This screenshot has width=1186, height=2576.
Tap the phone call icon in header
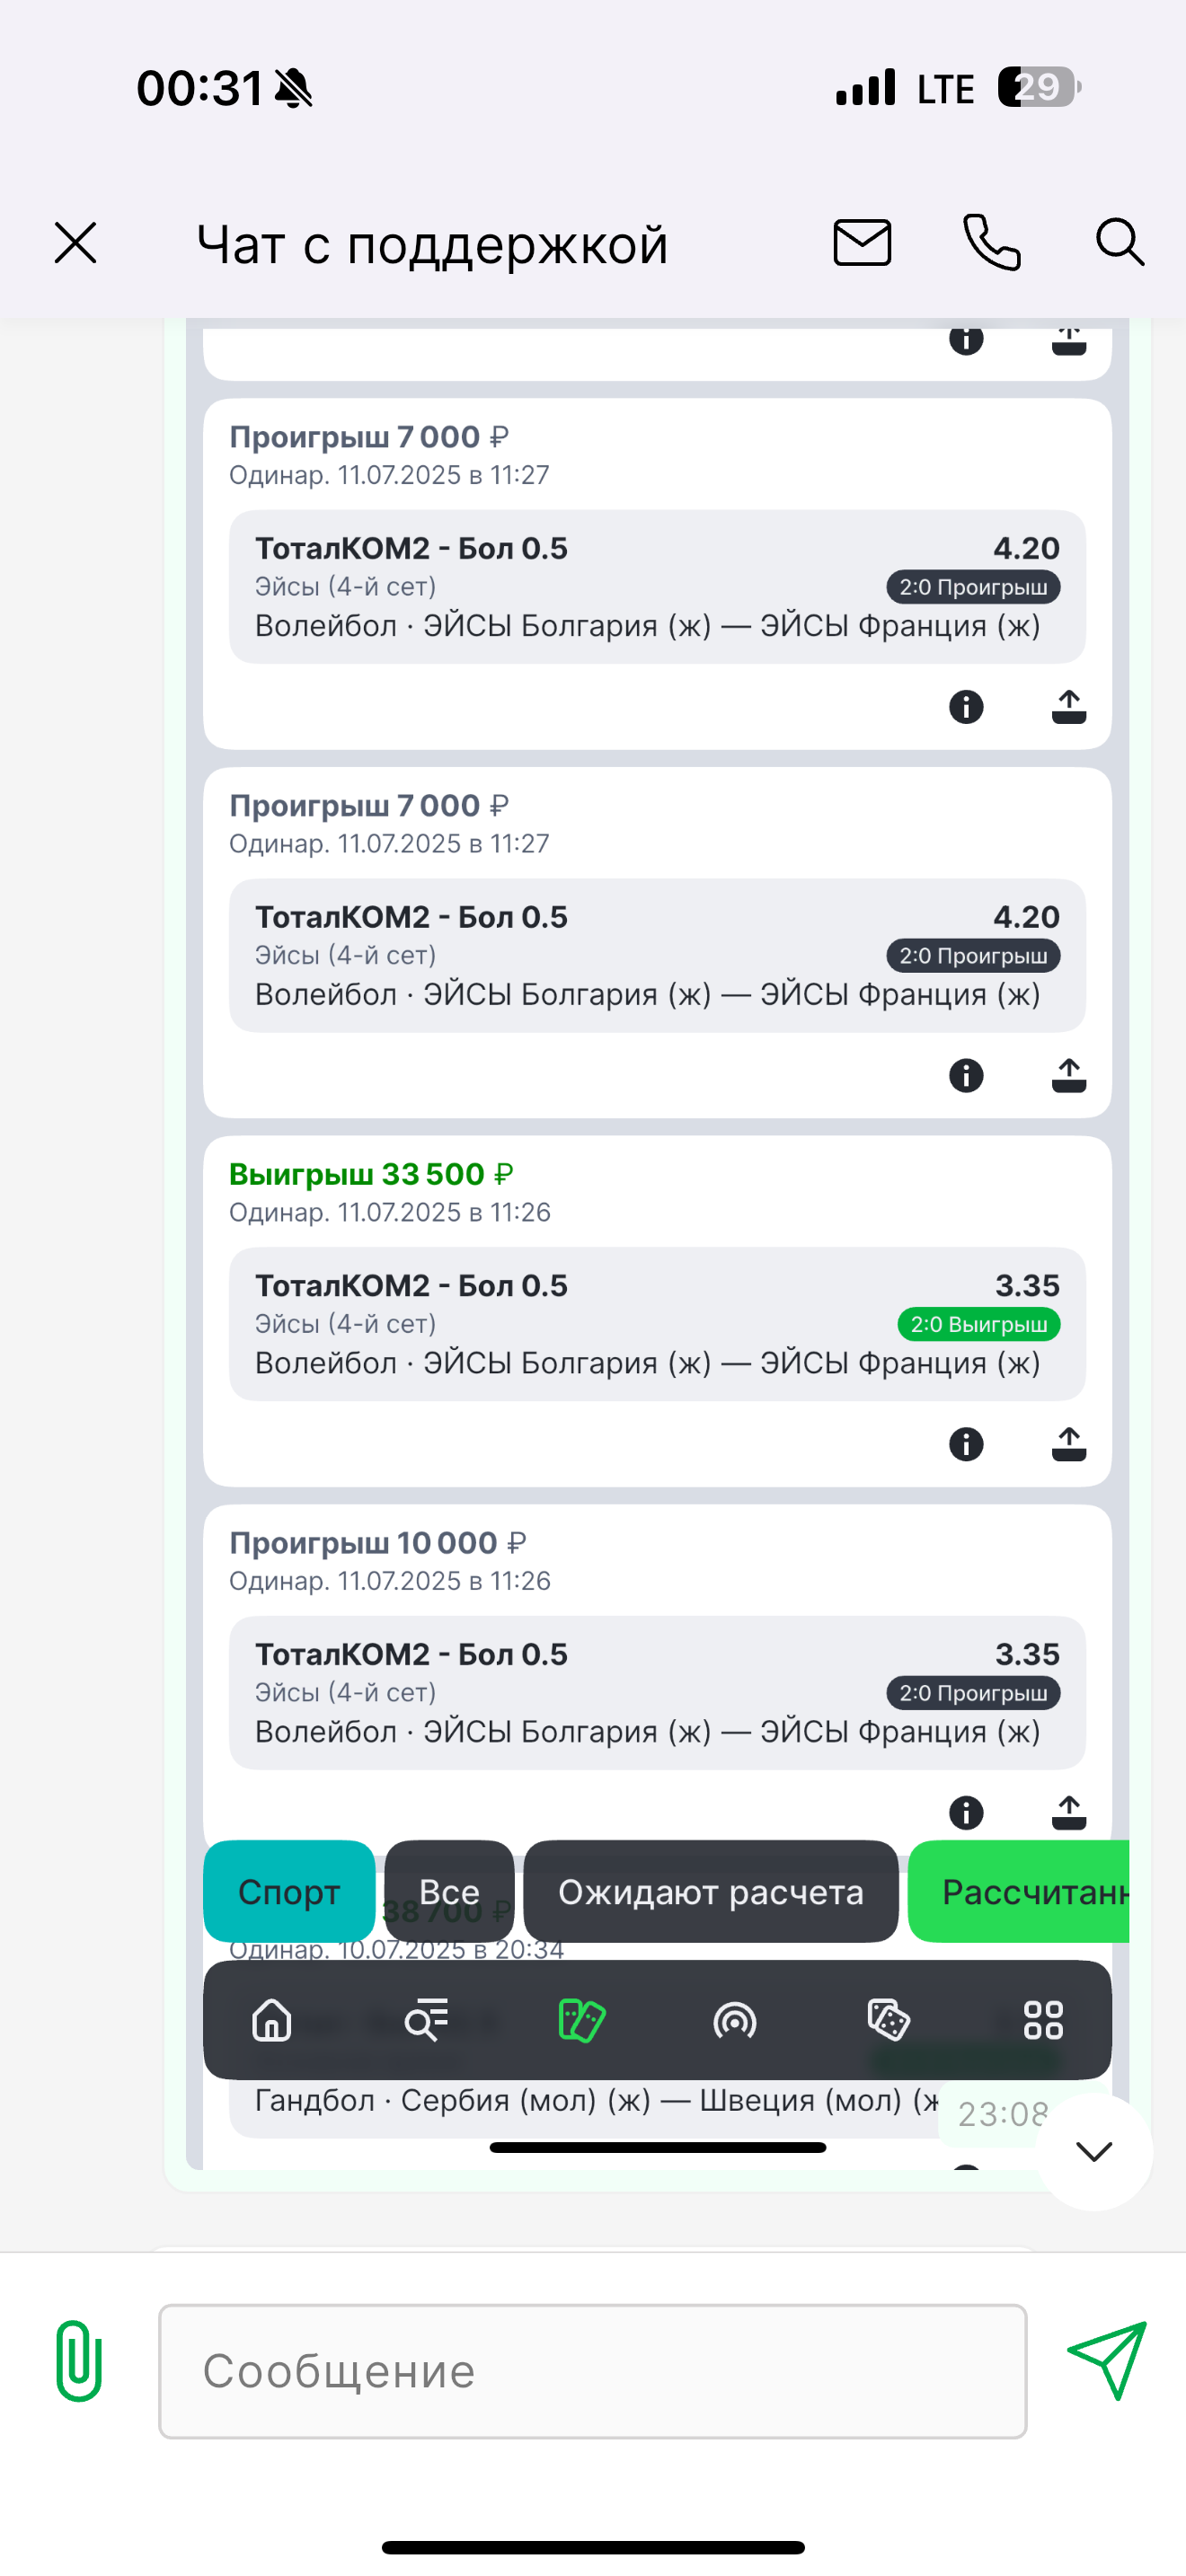click(x=991, y=243)
